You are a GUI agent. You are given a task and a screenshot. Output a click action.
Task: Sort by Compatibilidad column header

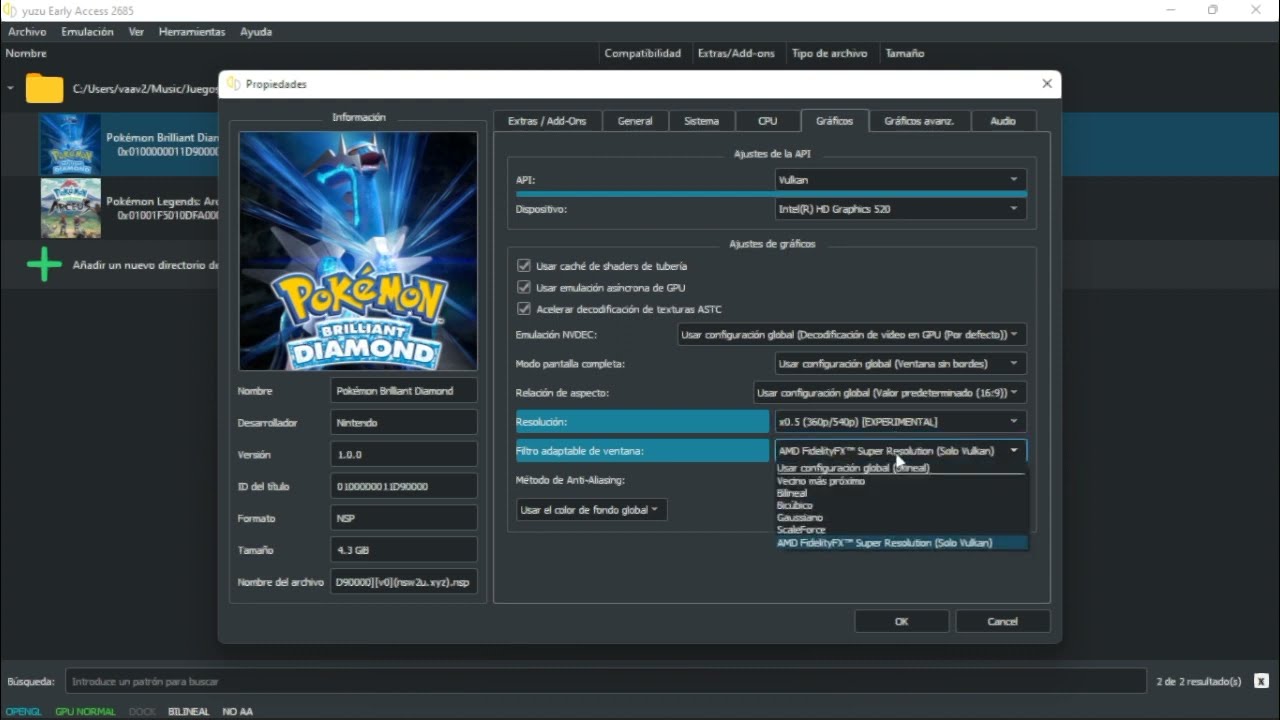(643, 54)
